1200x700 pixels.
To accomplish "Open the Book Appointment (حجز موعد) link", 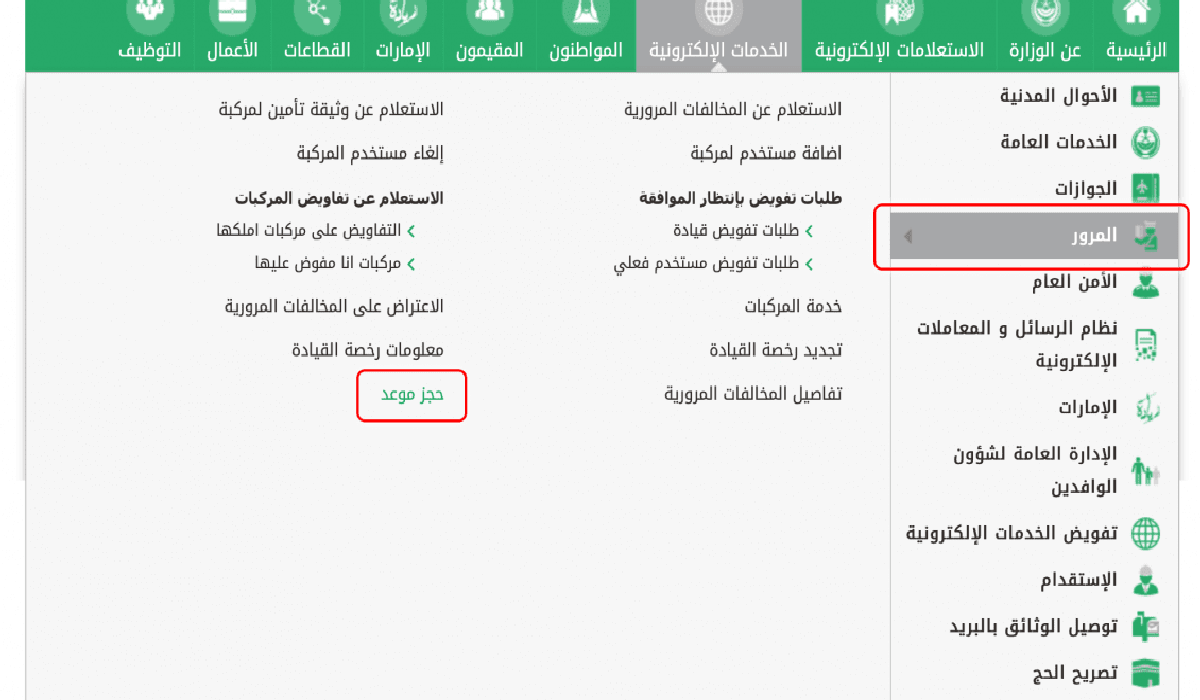I will (x=412, y=395).
